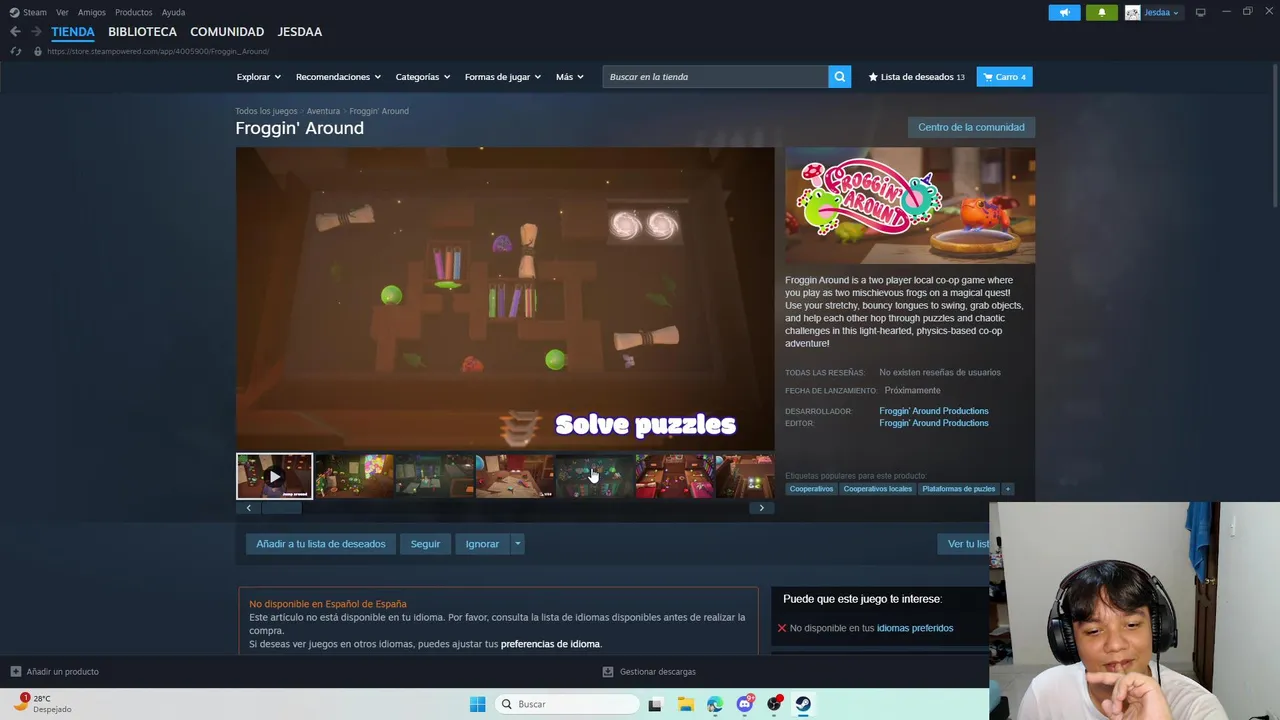Open the Ayuda menu

point(173,12)
